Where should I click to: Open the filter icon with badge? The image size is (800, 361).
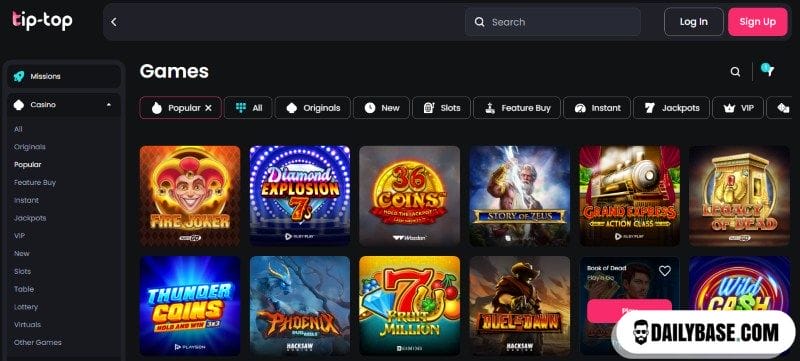[767, 70]
